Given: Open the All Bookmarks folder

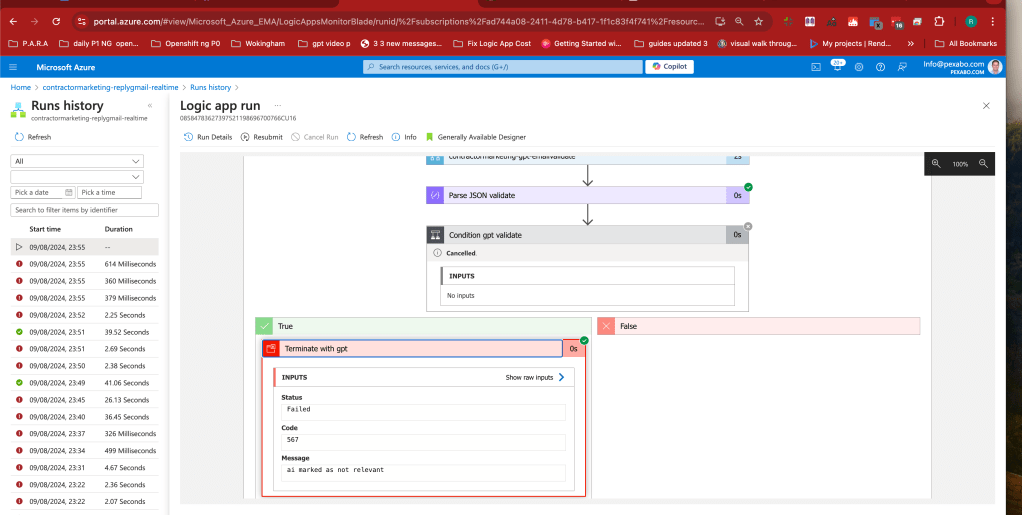Looking at the screenshot, I should [x=966, y=44].
